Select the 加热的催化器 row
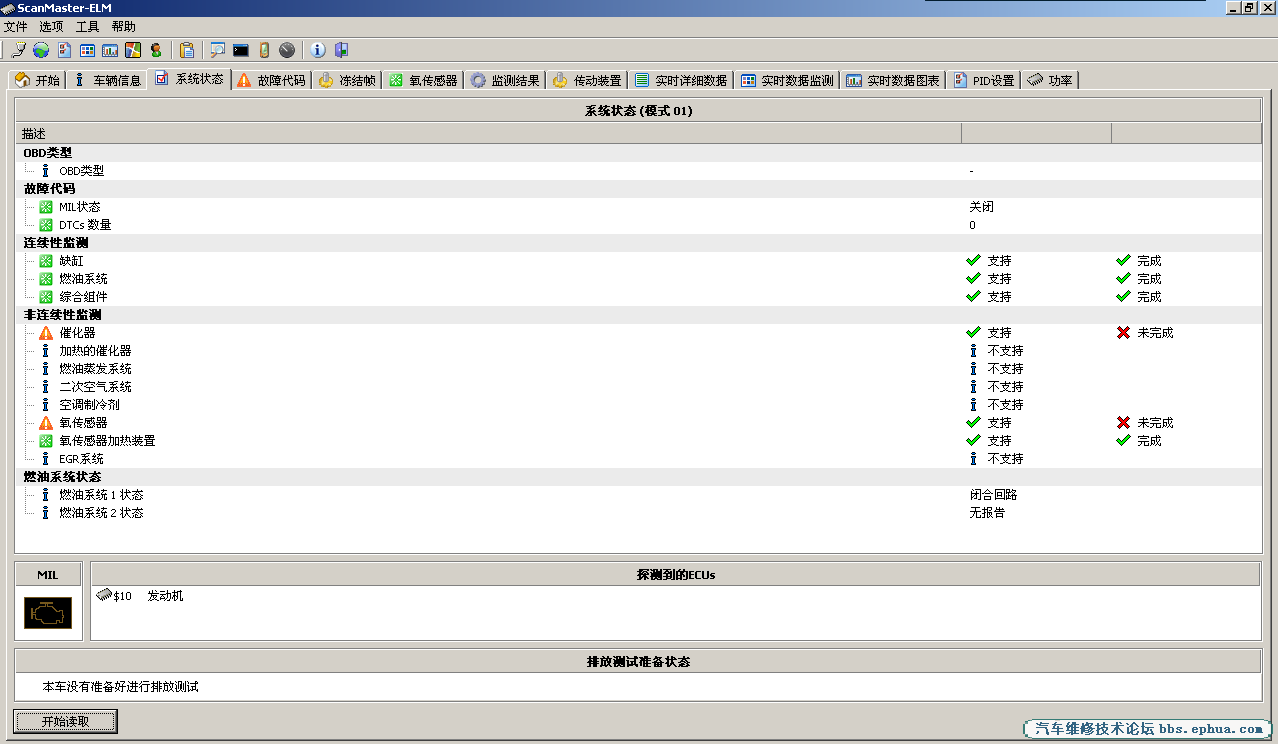This screenshot has width=1278, height=744. click(x=639, y=351)
